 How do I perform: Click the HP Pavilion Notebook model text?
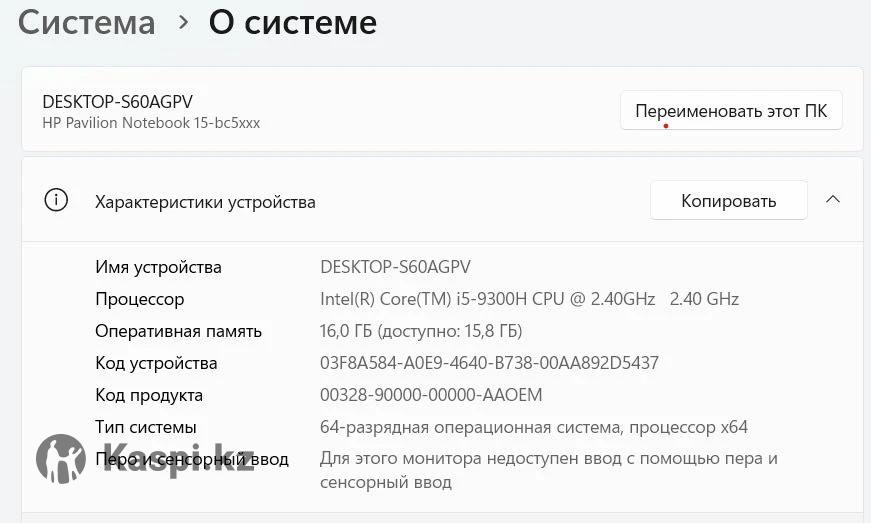151,123
